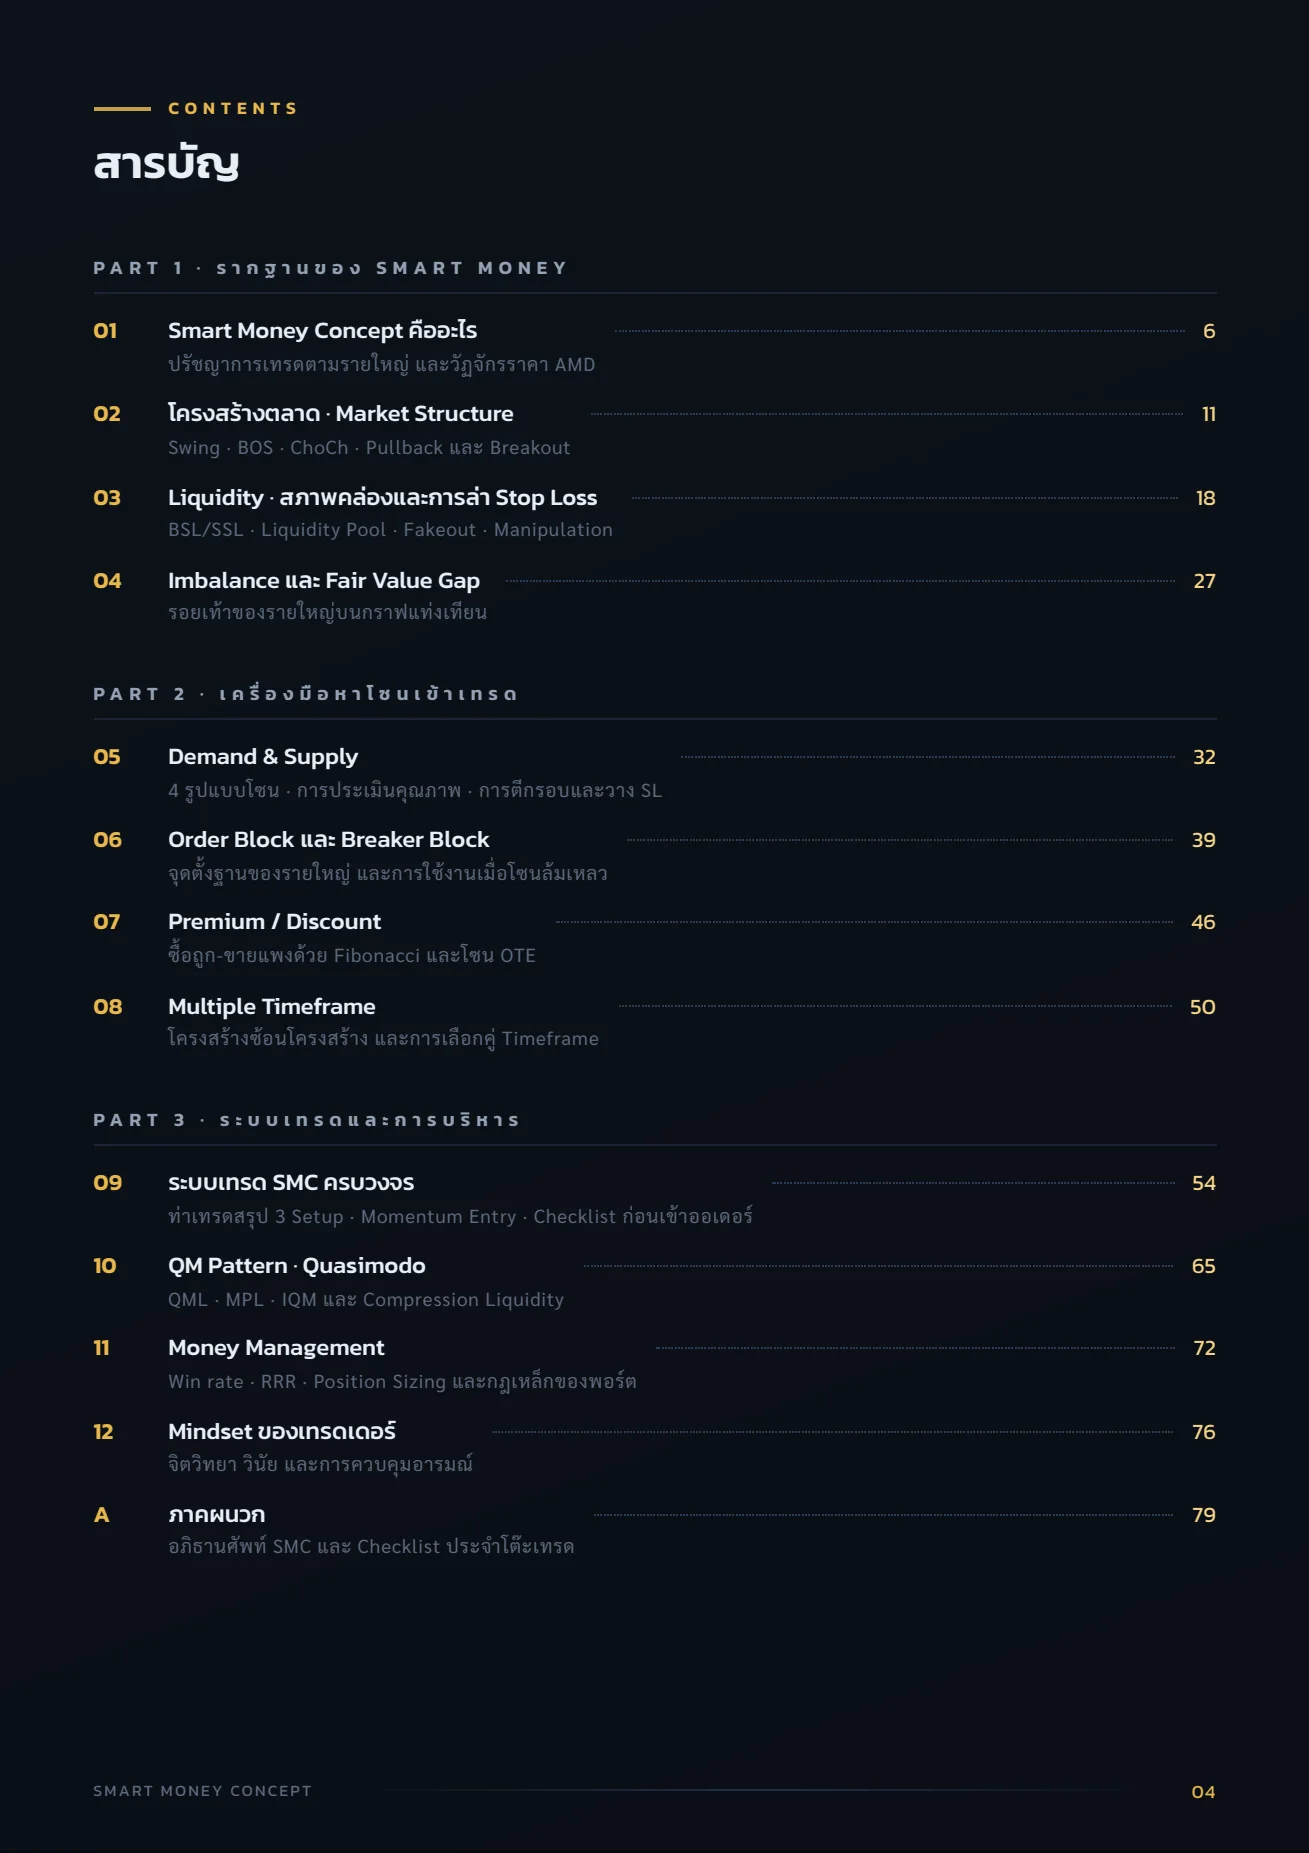Click page number 79 for the appendix
The image size is (1309, 1853).
tap(1204, 1515)
